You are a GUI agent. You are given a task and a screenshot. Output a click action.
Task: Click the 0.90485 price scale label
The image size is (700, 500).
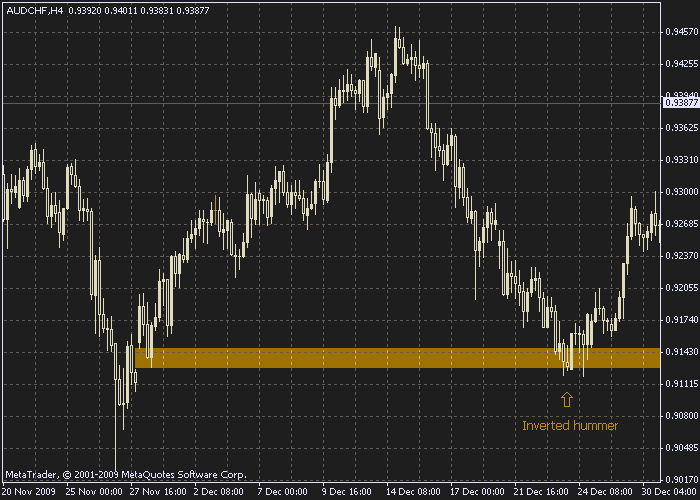[x=681, y=448]
